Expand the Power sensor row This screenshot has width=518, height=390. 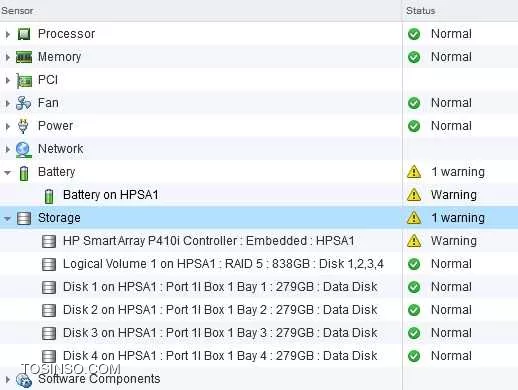(8, 126)
